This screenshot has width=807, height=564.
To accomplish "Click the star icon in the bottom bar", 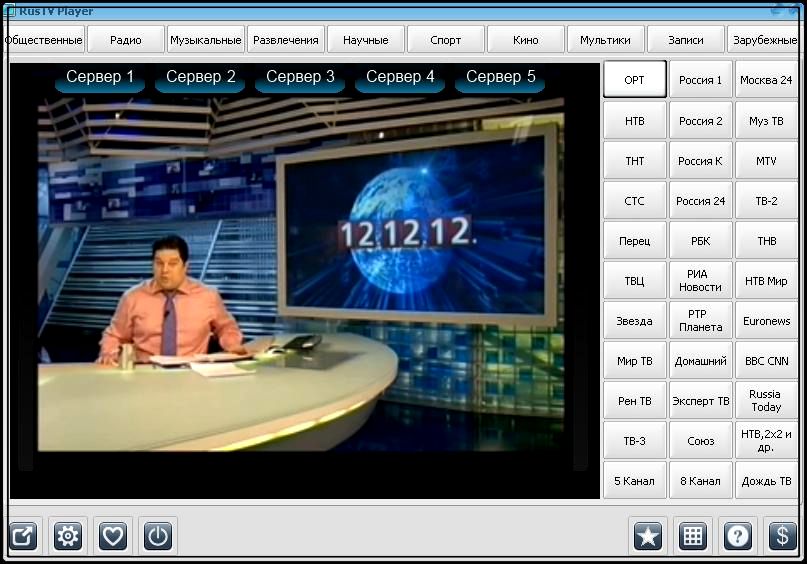I will point(647,536).
